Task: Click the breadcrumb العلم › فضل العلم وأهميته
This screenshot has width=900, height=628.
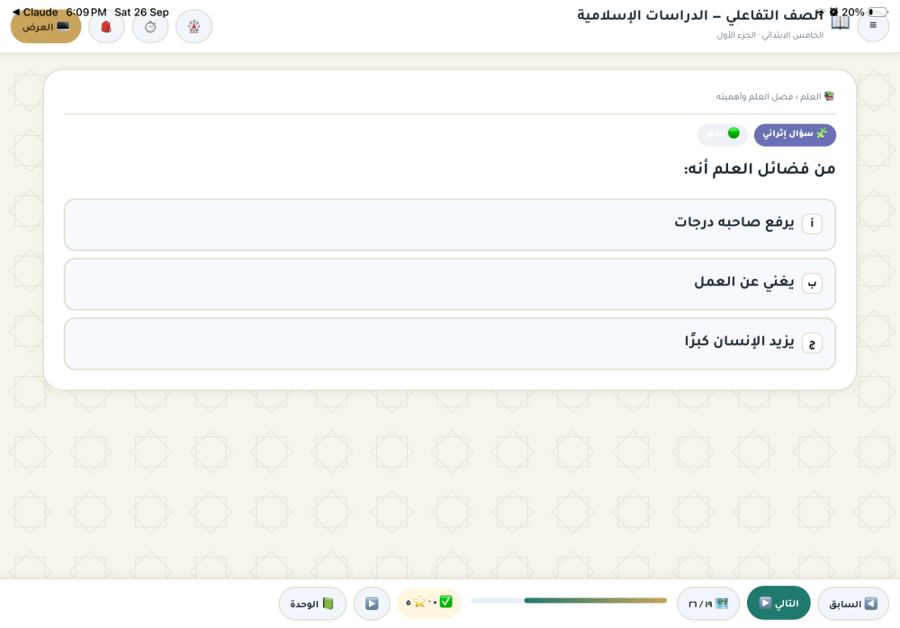Action: coord(775,96)
